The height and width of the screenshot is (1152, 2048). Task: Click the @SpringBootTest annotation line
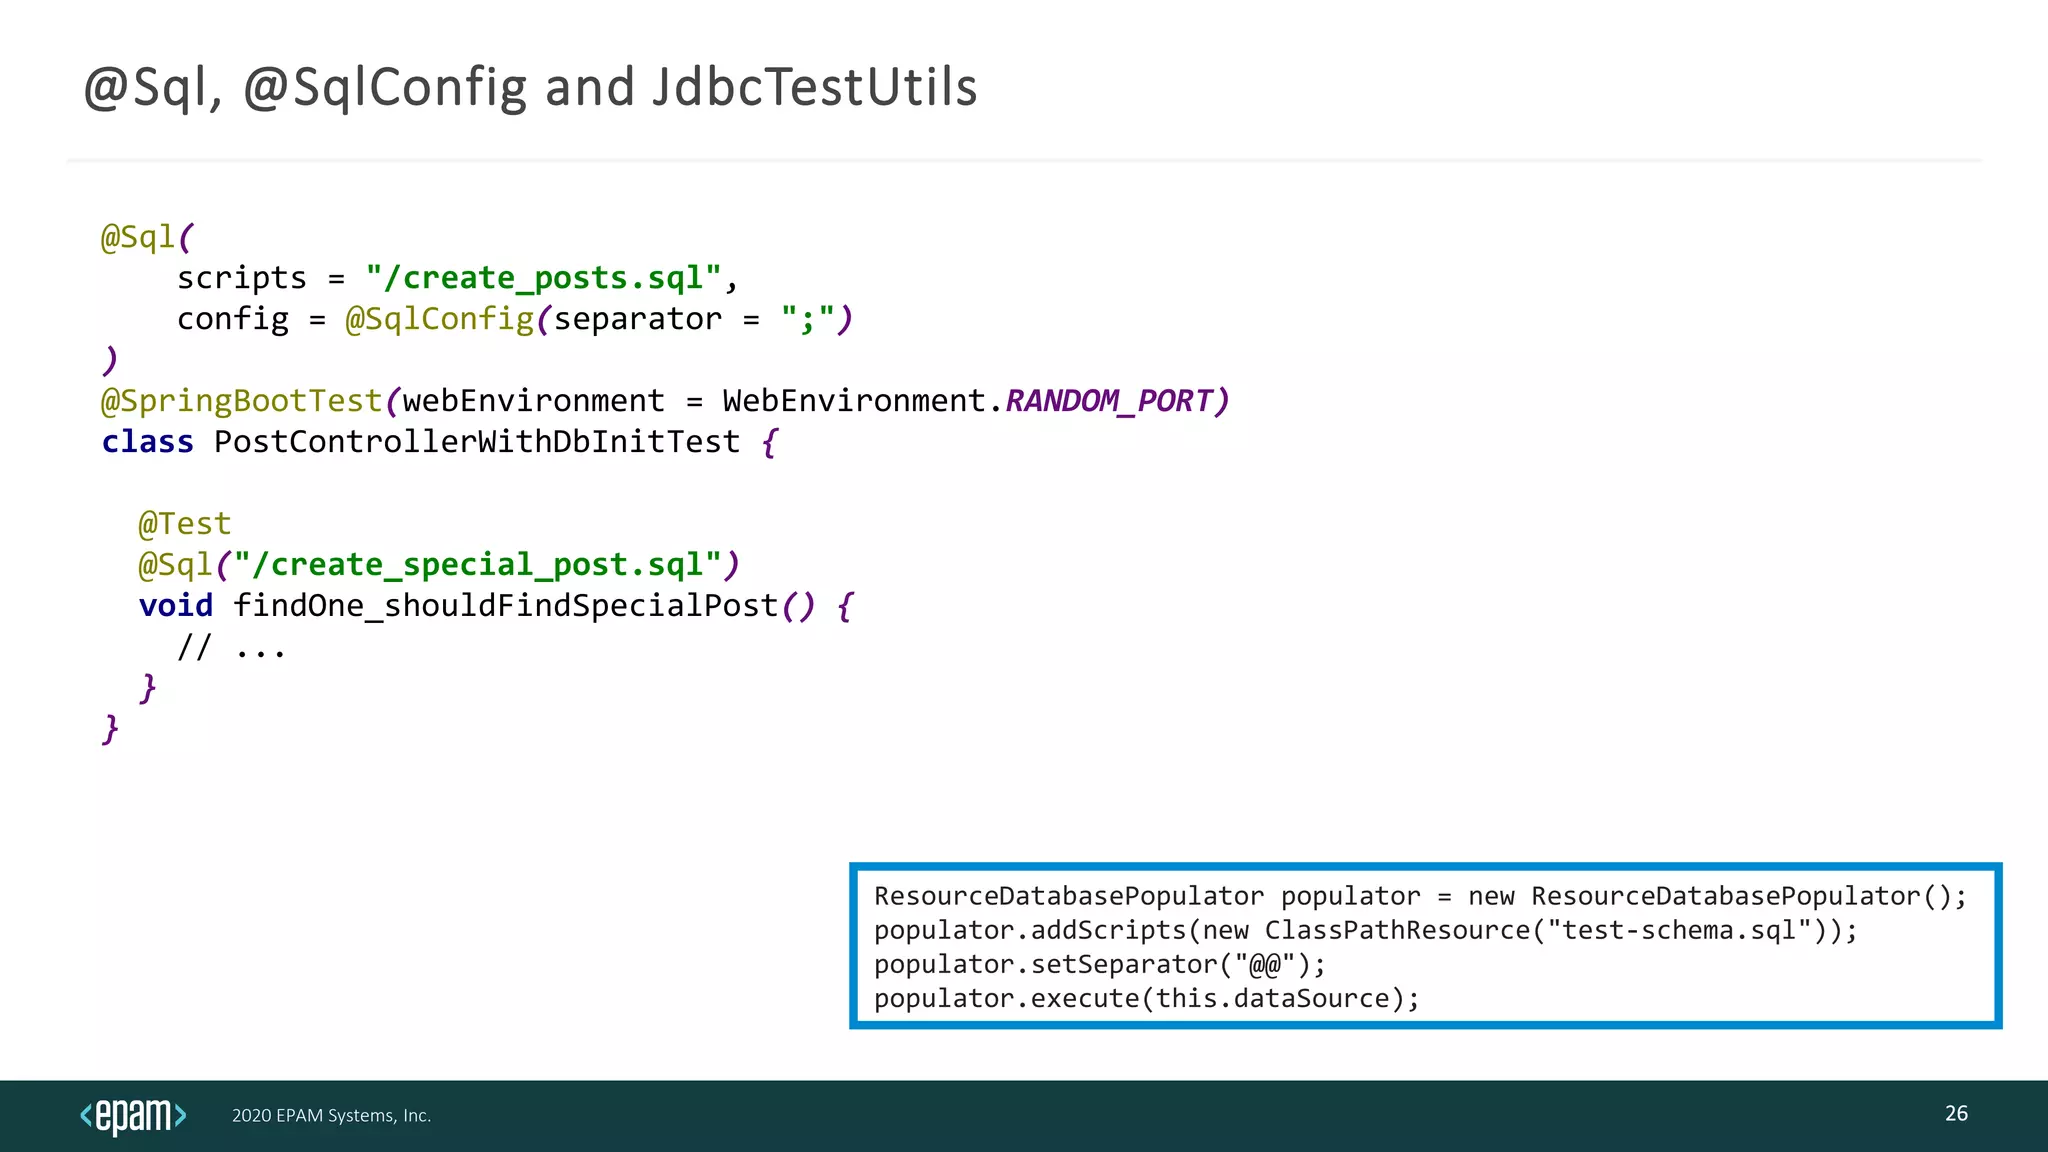pyautogui.click(x=665, y=401)
